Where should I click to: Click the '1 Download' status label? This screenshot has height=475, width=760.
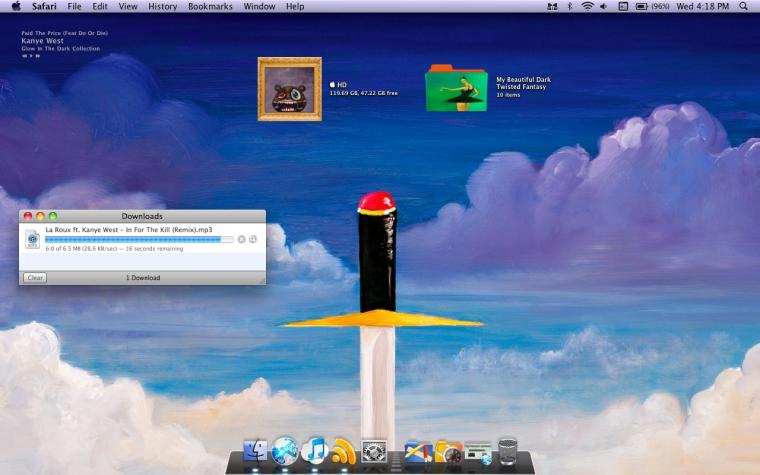point(143,278)
